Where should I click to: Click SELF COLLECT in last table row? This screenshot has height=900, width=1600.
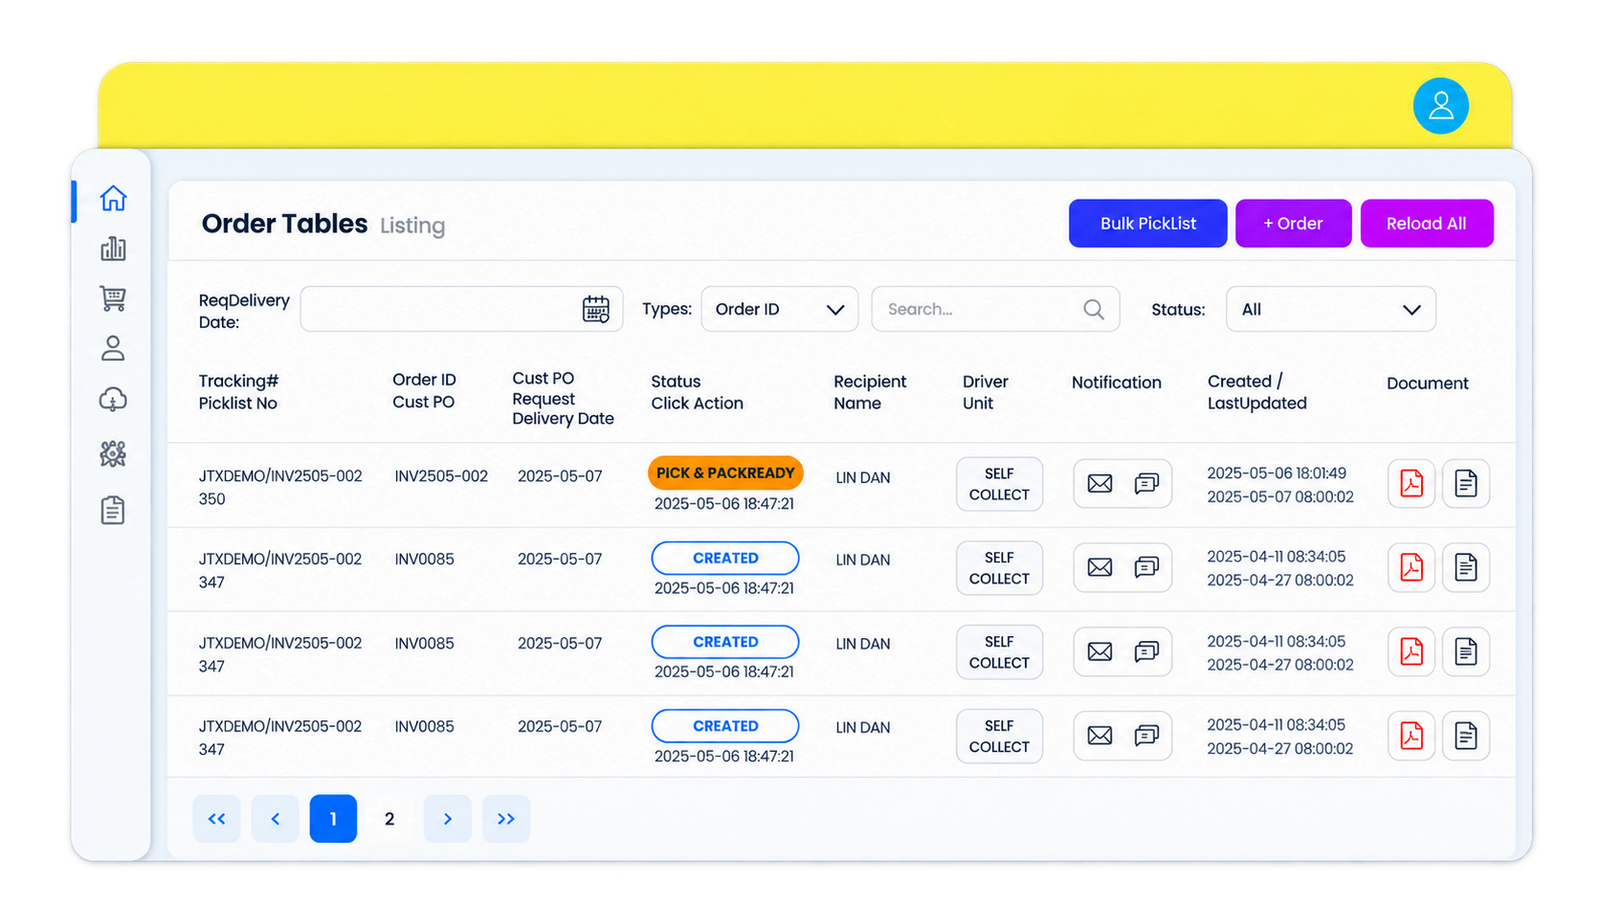tap(999, 736)
